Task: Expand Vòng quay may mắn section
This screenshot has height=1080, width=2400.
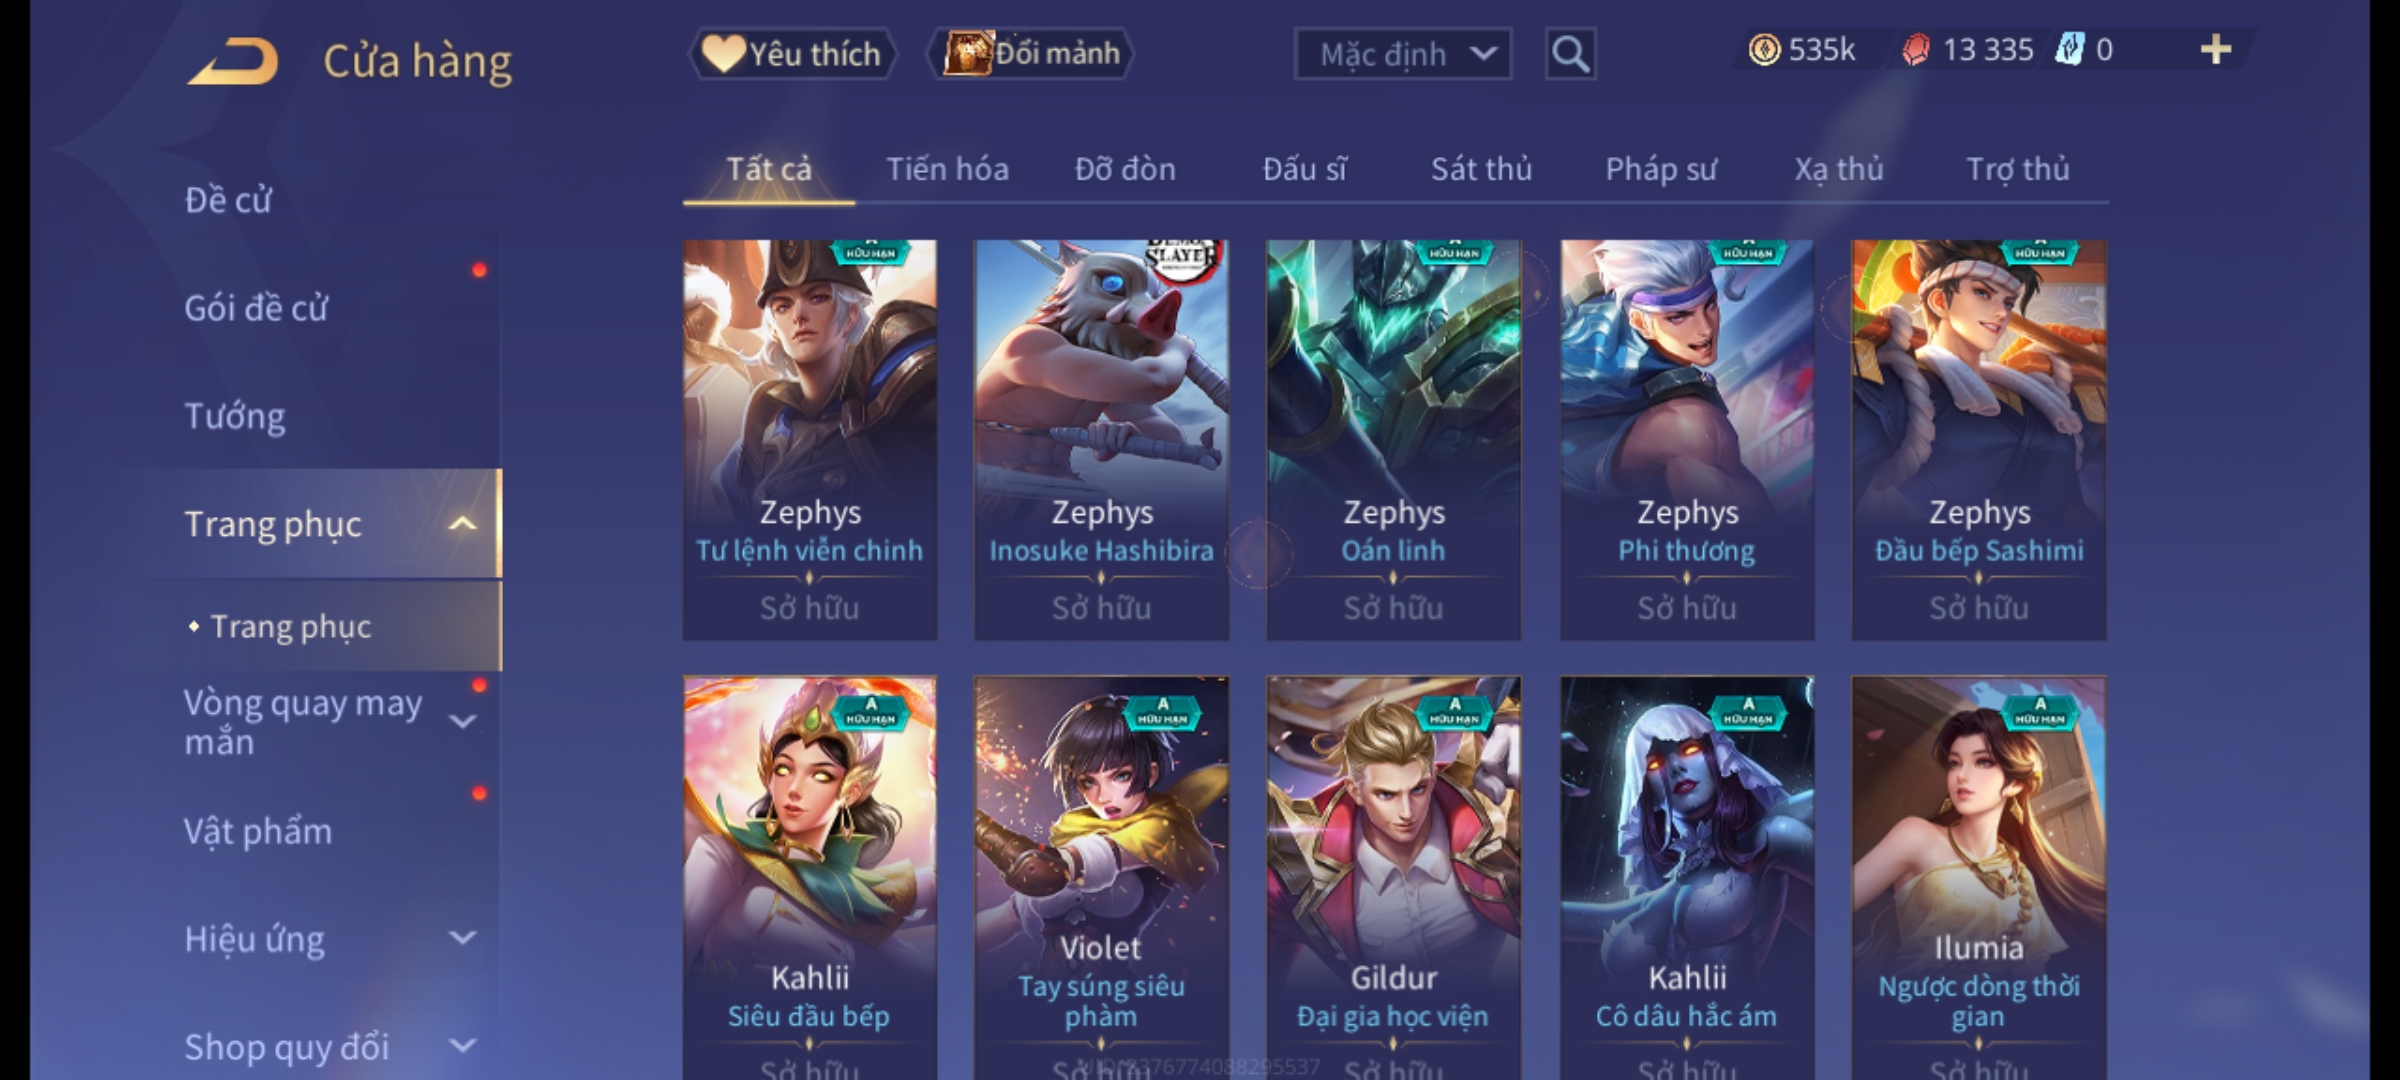Action: (x=462, y=722)
